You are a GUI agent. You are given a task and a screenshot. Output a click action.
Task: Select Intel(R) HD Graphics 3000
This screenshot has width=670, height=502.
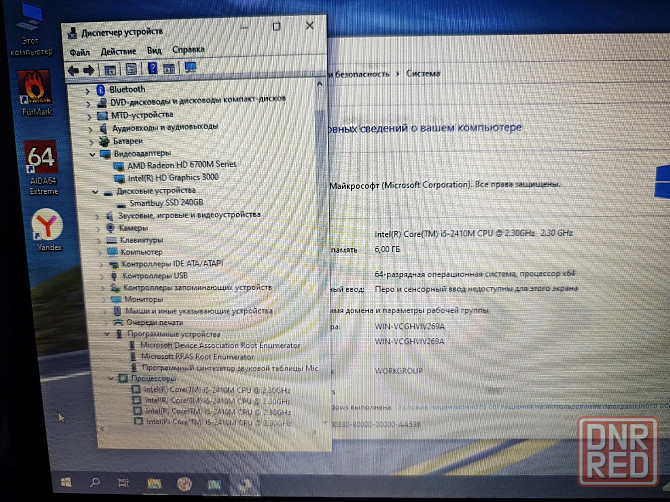click(x=173, y=177)
